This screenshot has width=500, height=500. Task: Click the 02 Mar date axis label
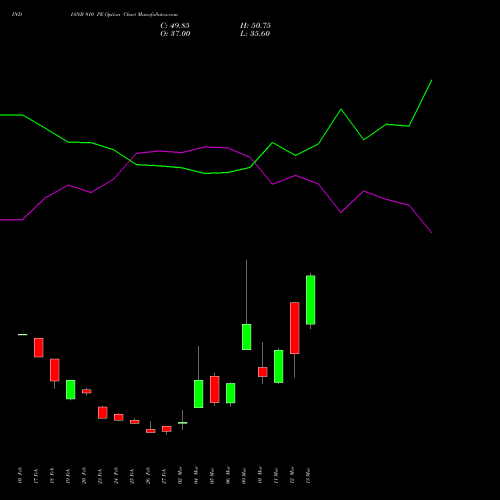click(180, 475)
